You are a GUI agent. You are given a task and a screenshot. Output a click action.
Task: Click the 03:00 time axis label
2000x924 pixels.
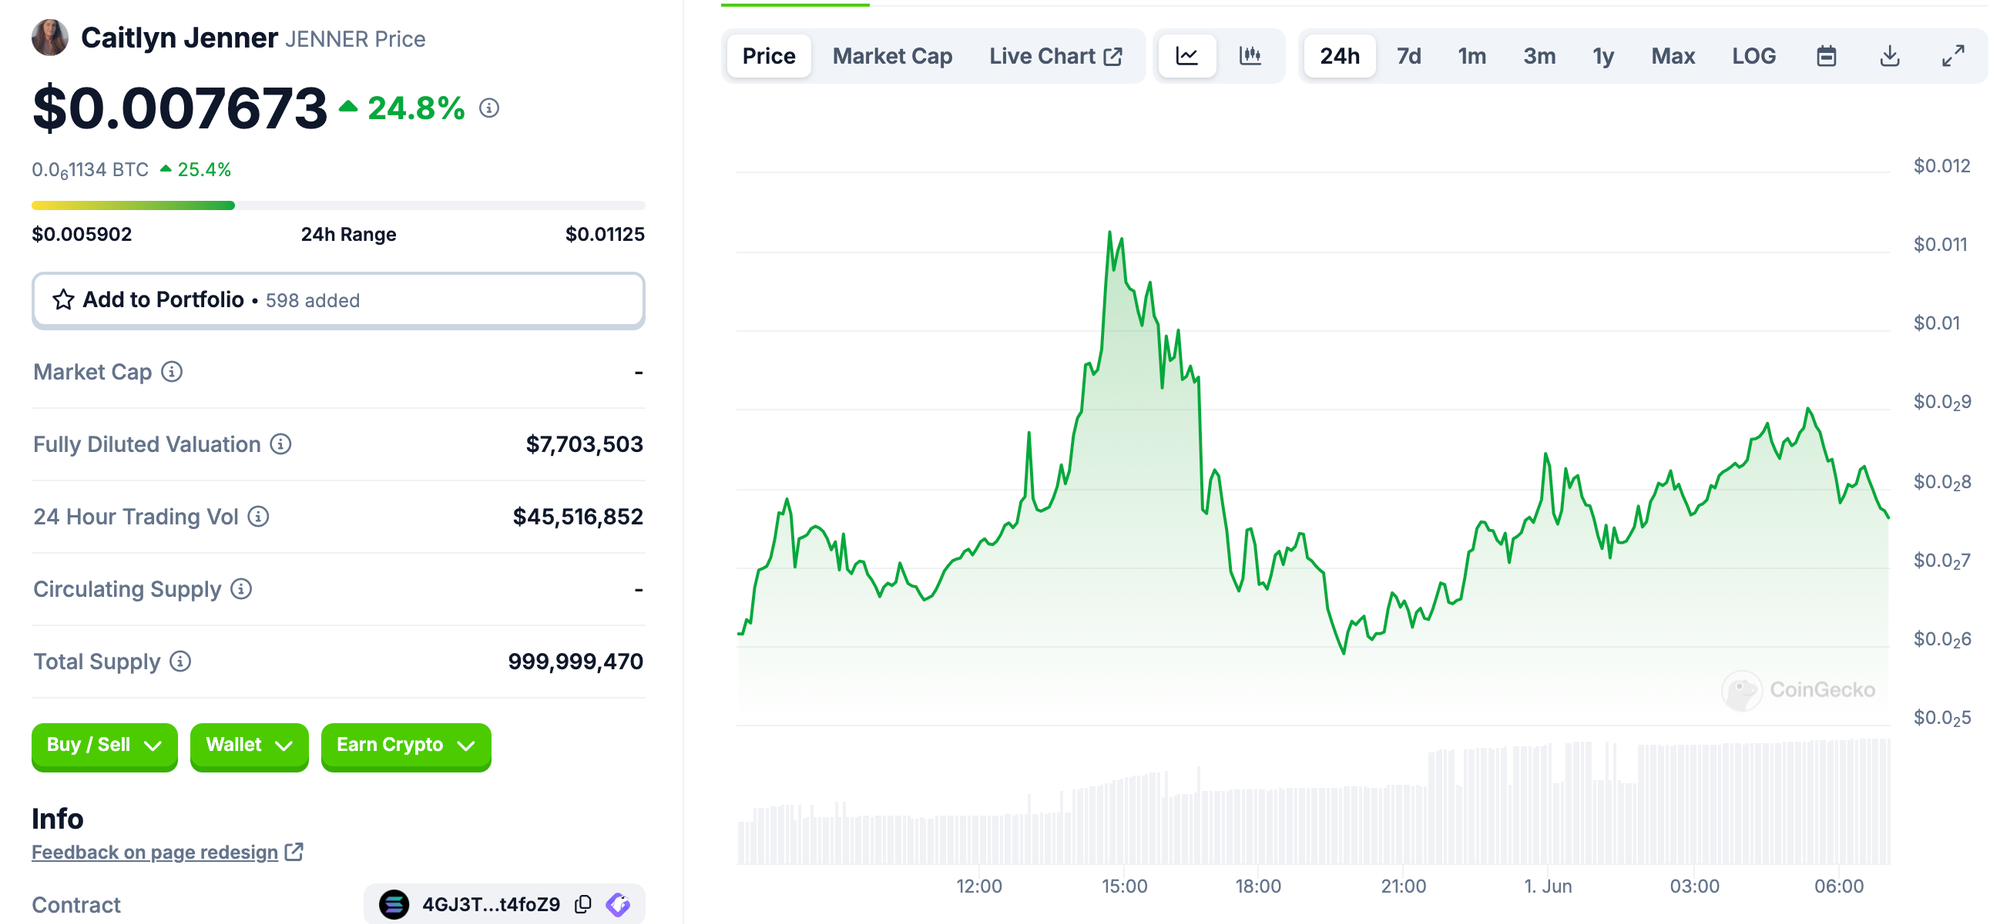coord(1695,886)
